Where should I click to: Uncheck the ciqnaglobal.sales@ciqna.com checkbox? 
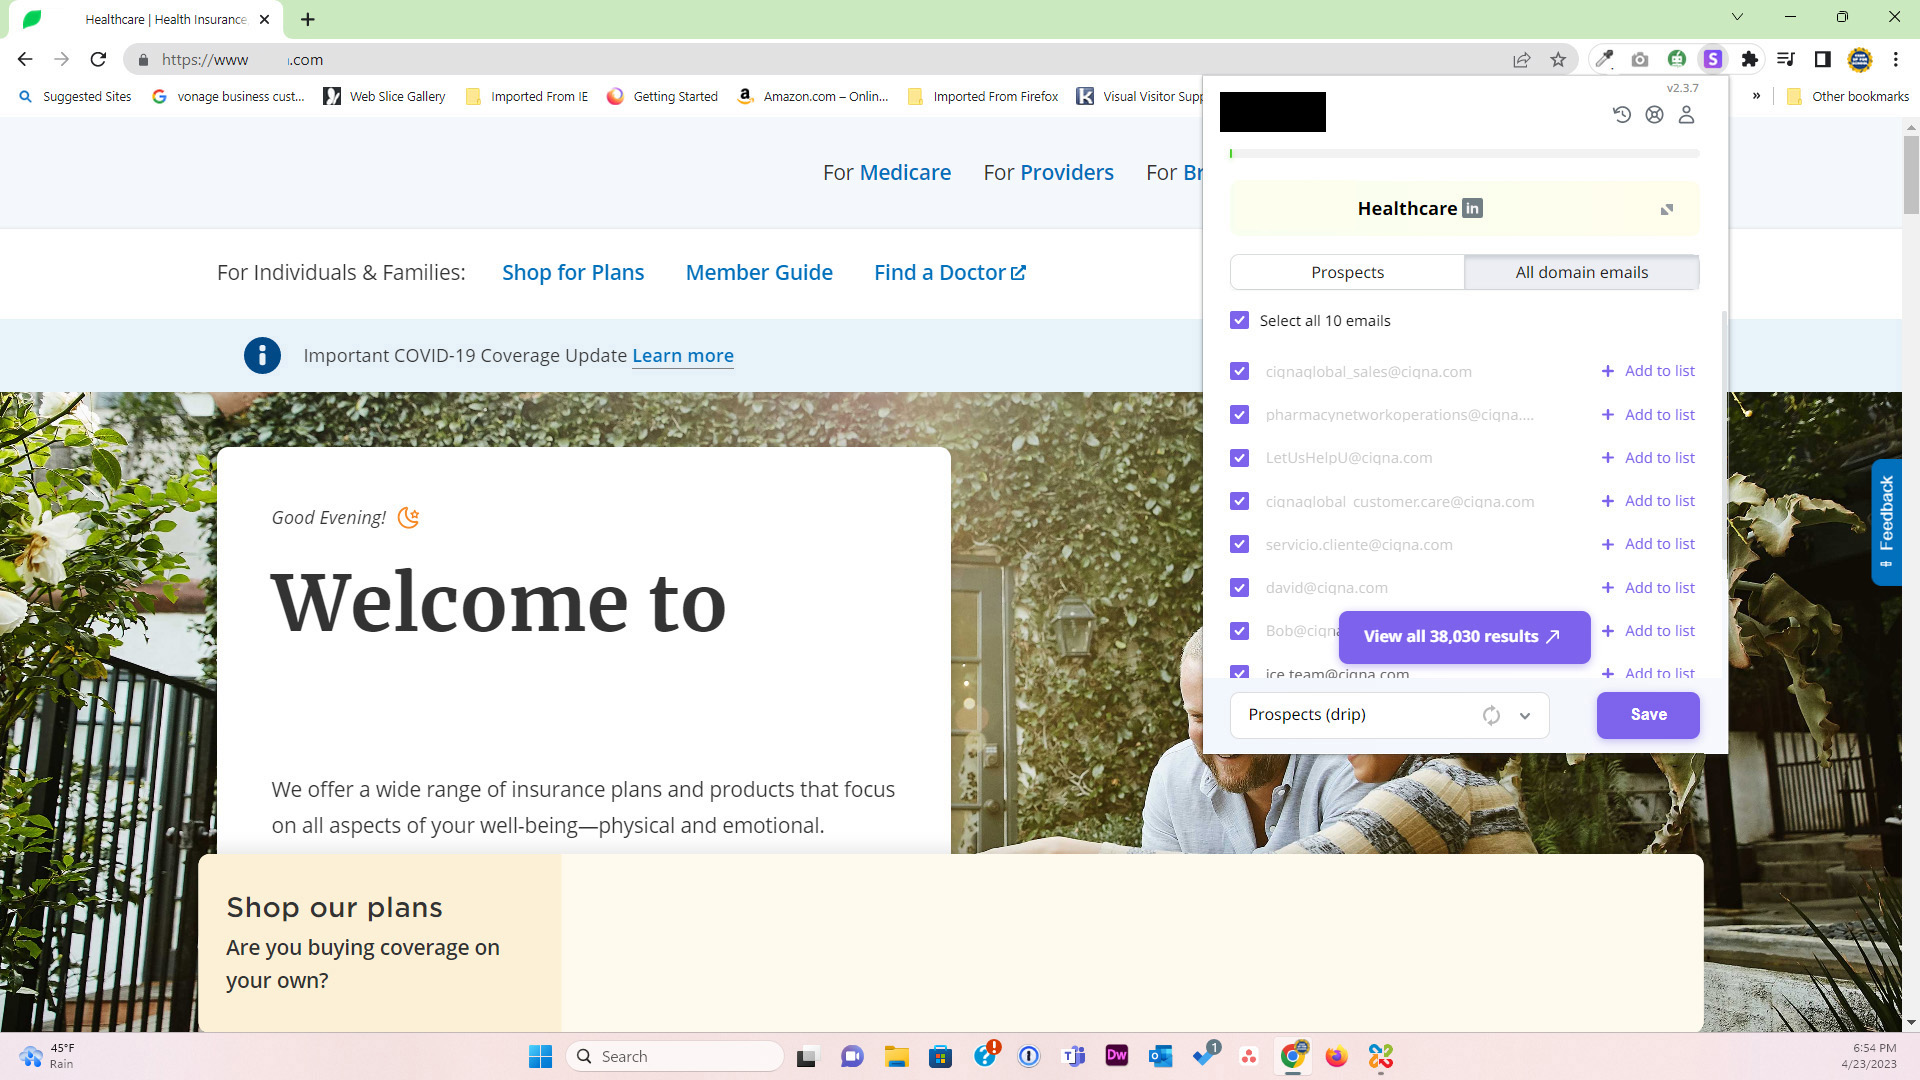tap(1240, 371)
